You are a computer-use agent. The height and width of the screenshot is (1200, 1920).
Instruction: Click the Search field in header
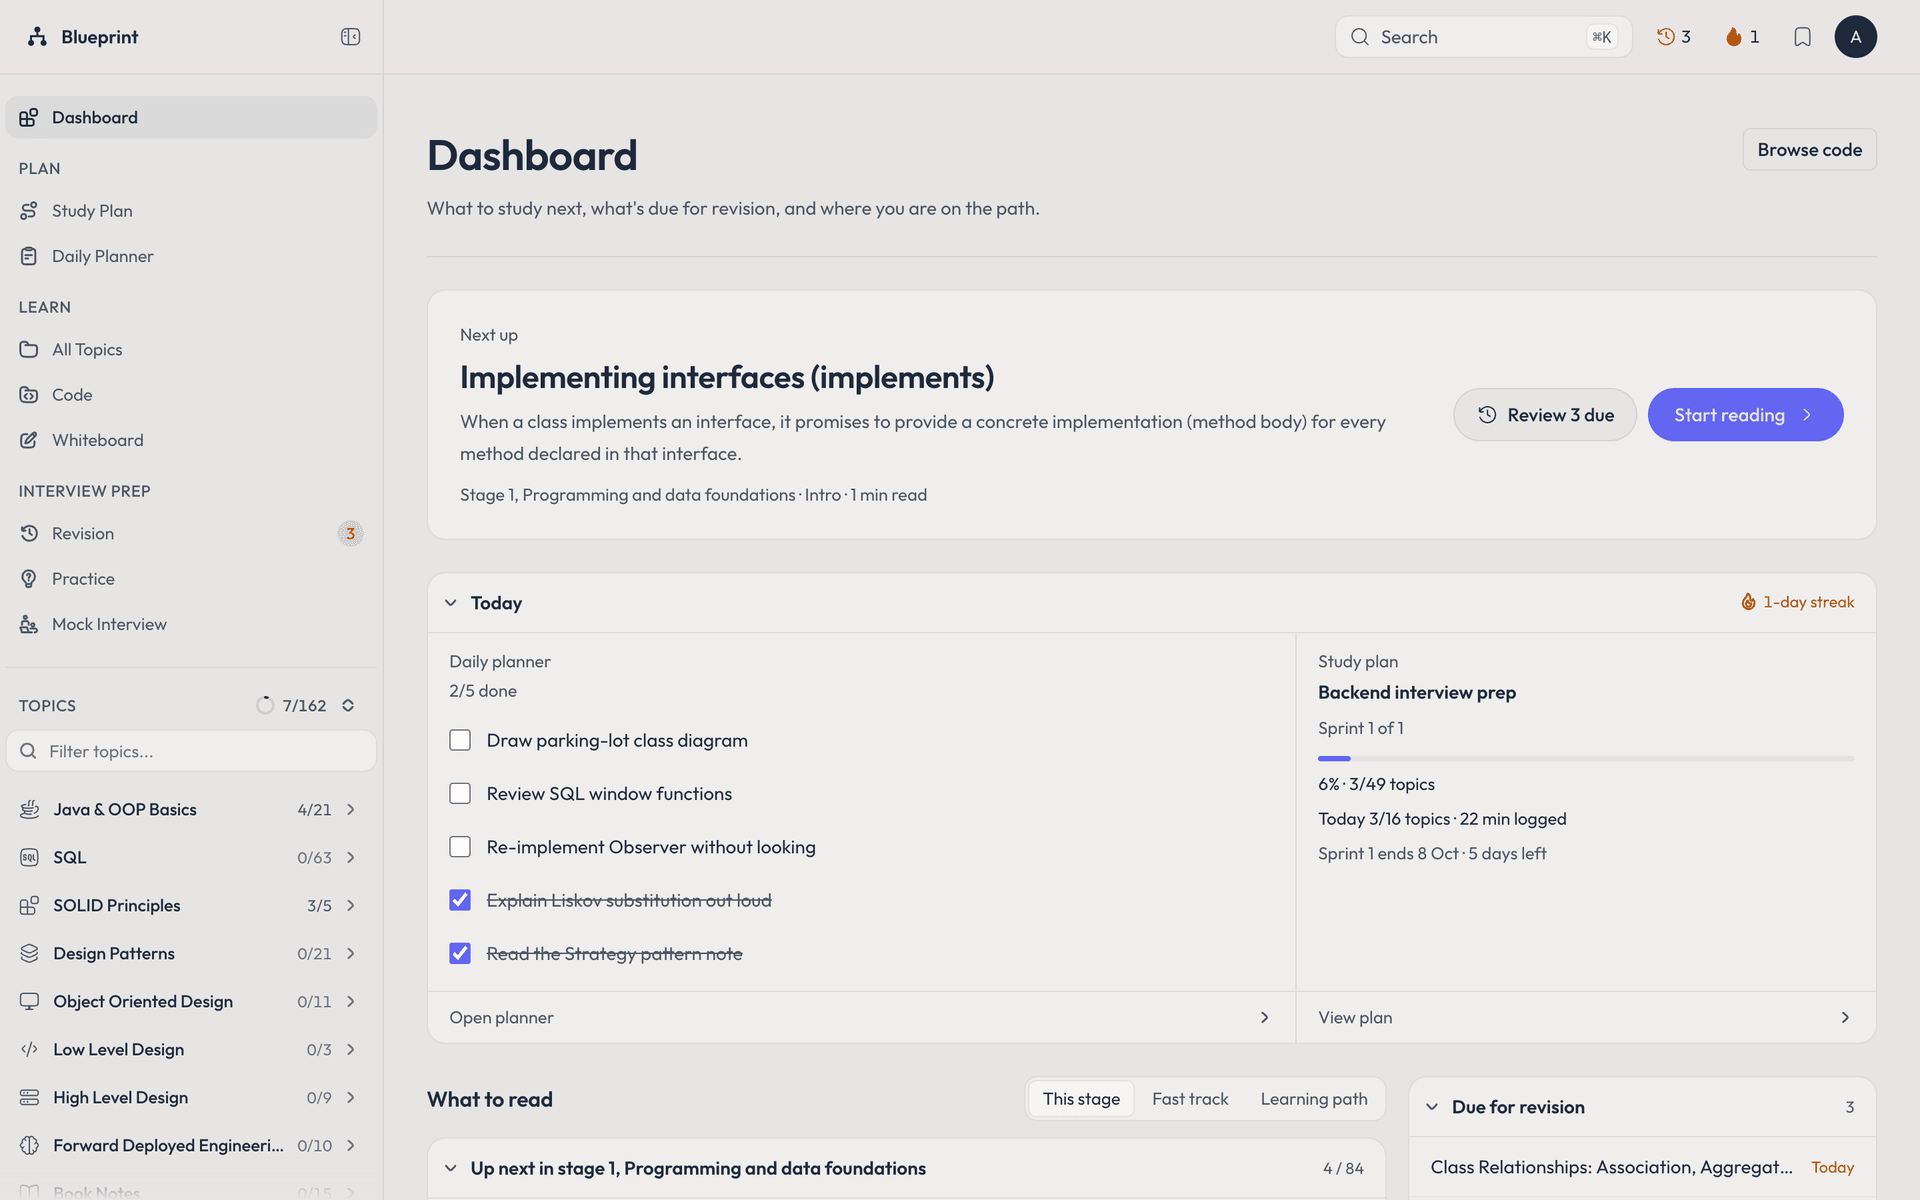point(1483,37)
